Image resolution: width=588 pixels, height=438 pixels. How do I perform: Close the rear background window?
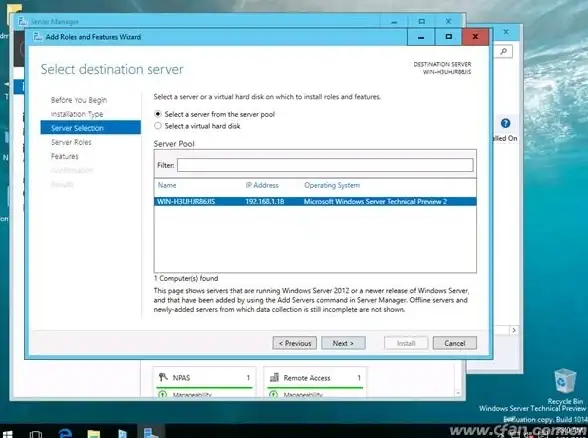click(x=506, y=32)
